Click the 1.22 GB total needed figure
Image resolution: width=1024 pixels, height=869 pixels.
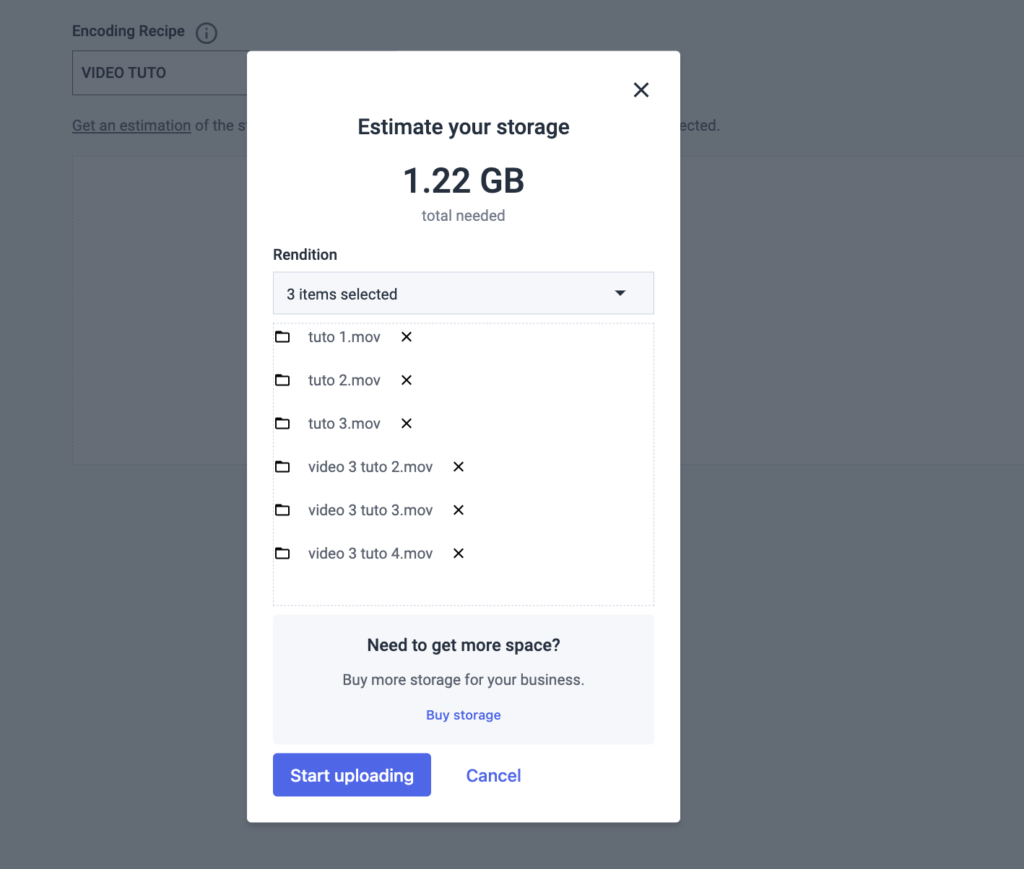click(463, 181)
